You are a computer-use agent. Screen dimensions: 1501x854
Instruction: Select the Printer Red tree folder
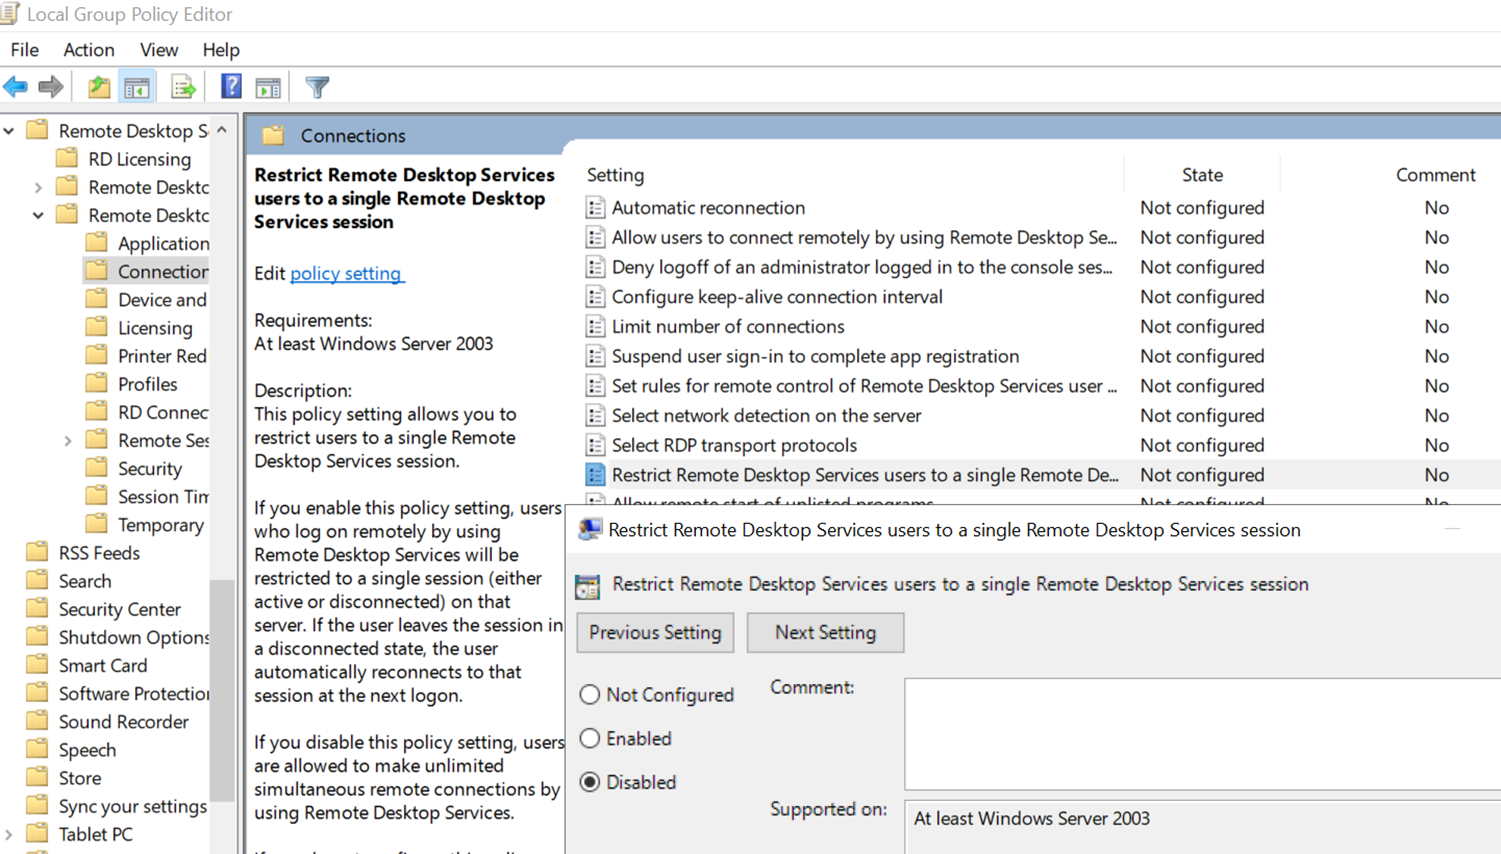(162, 355)
